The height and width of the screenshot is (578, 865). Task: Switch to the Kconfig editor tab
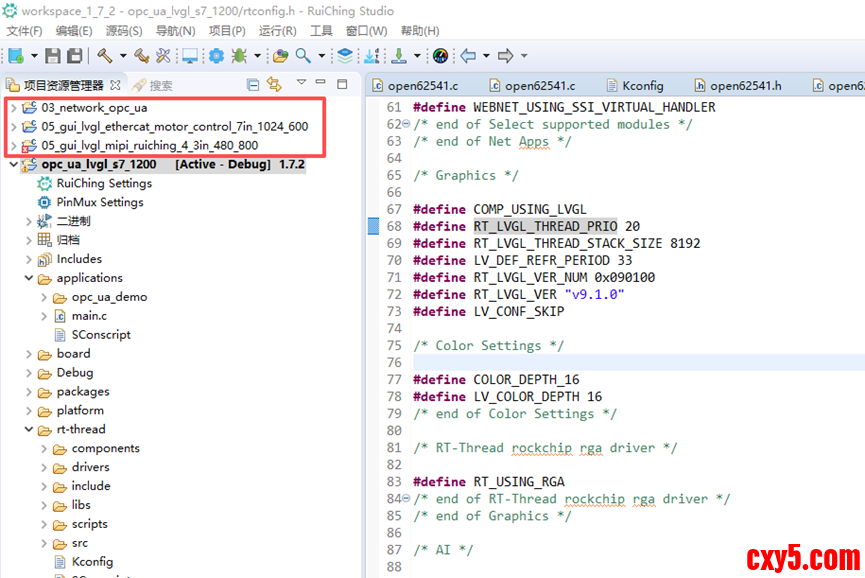tap(642, 86)
